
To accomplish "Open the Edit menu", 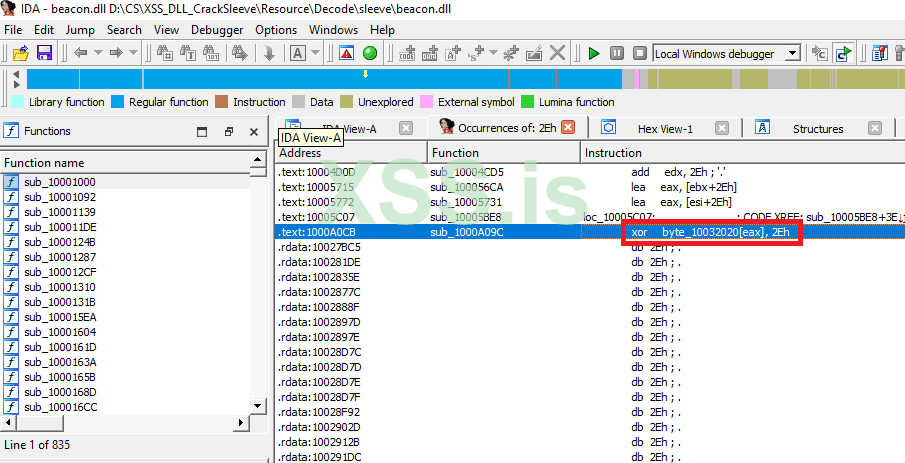I will point(44,29).
